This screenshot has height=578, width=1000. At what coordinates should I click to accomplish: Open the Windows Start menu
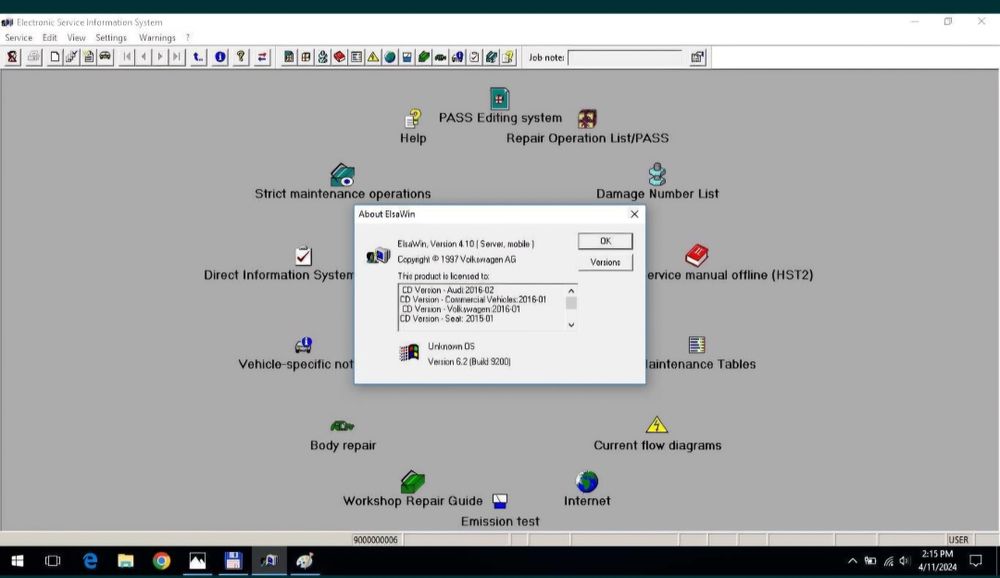pyautogui.click(x=17, y=561)
